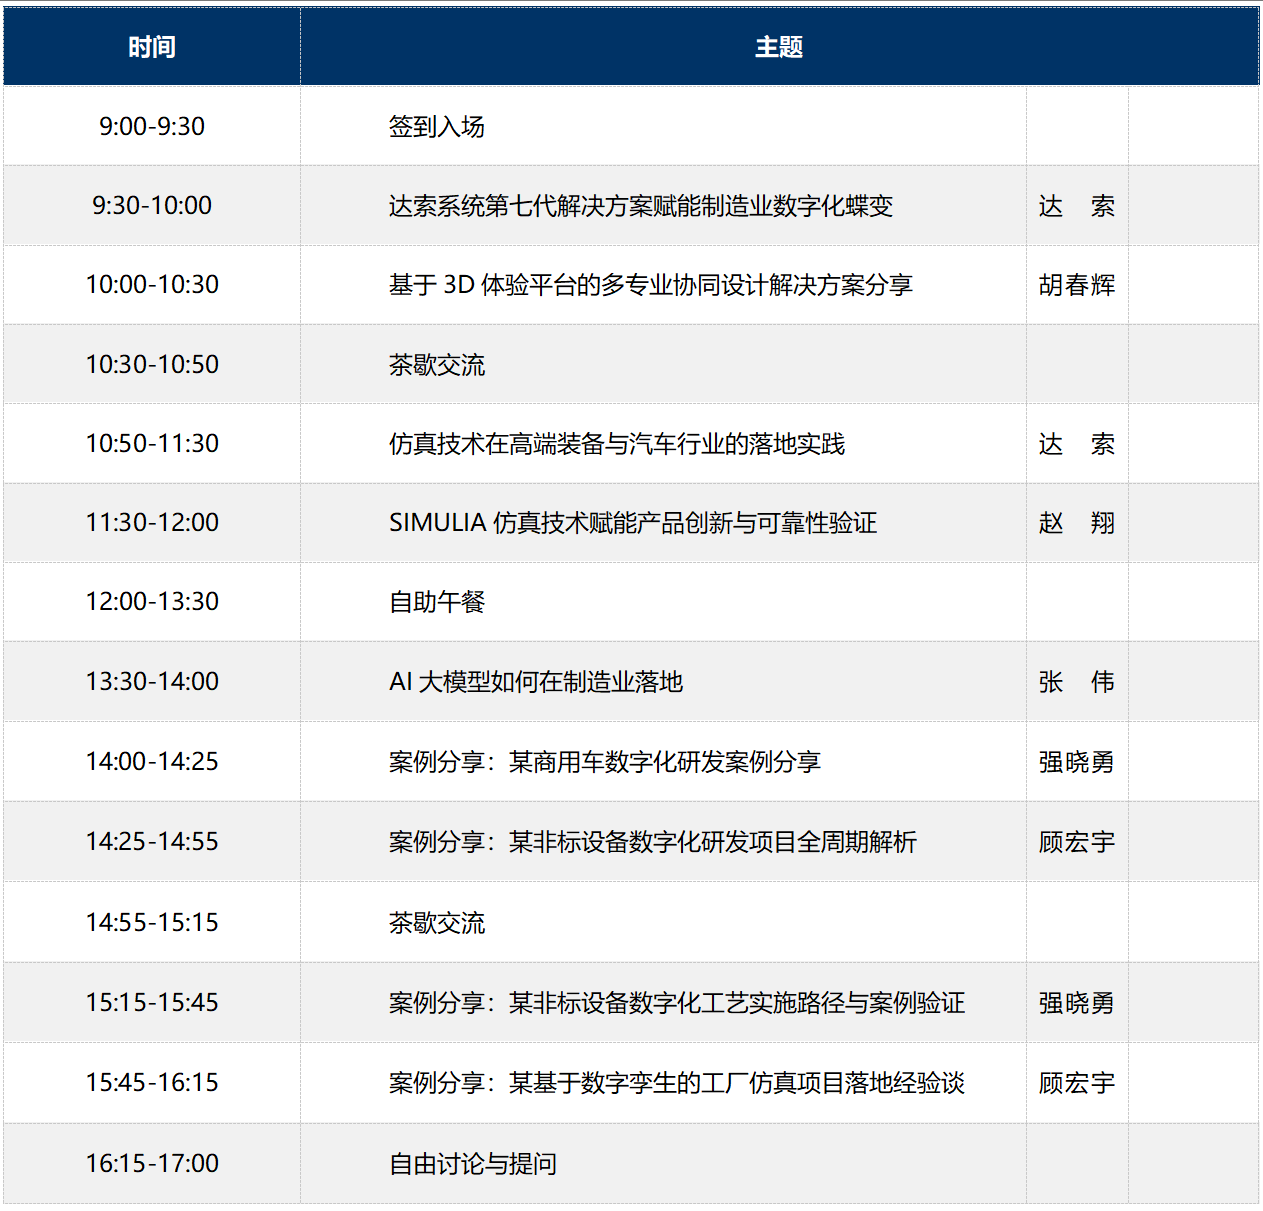Click the 时间 column header
The image size is (1263, 1211).
pos(152,47)
